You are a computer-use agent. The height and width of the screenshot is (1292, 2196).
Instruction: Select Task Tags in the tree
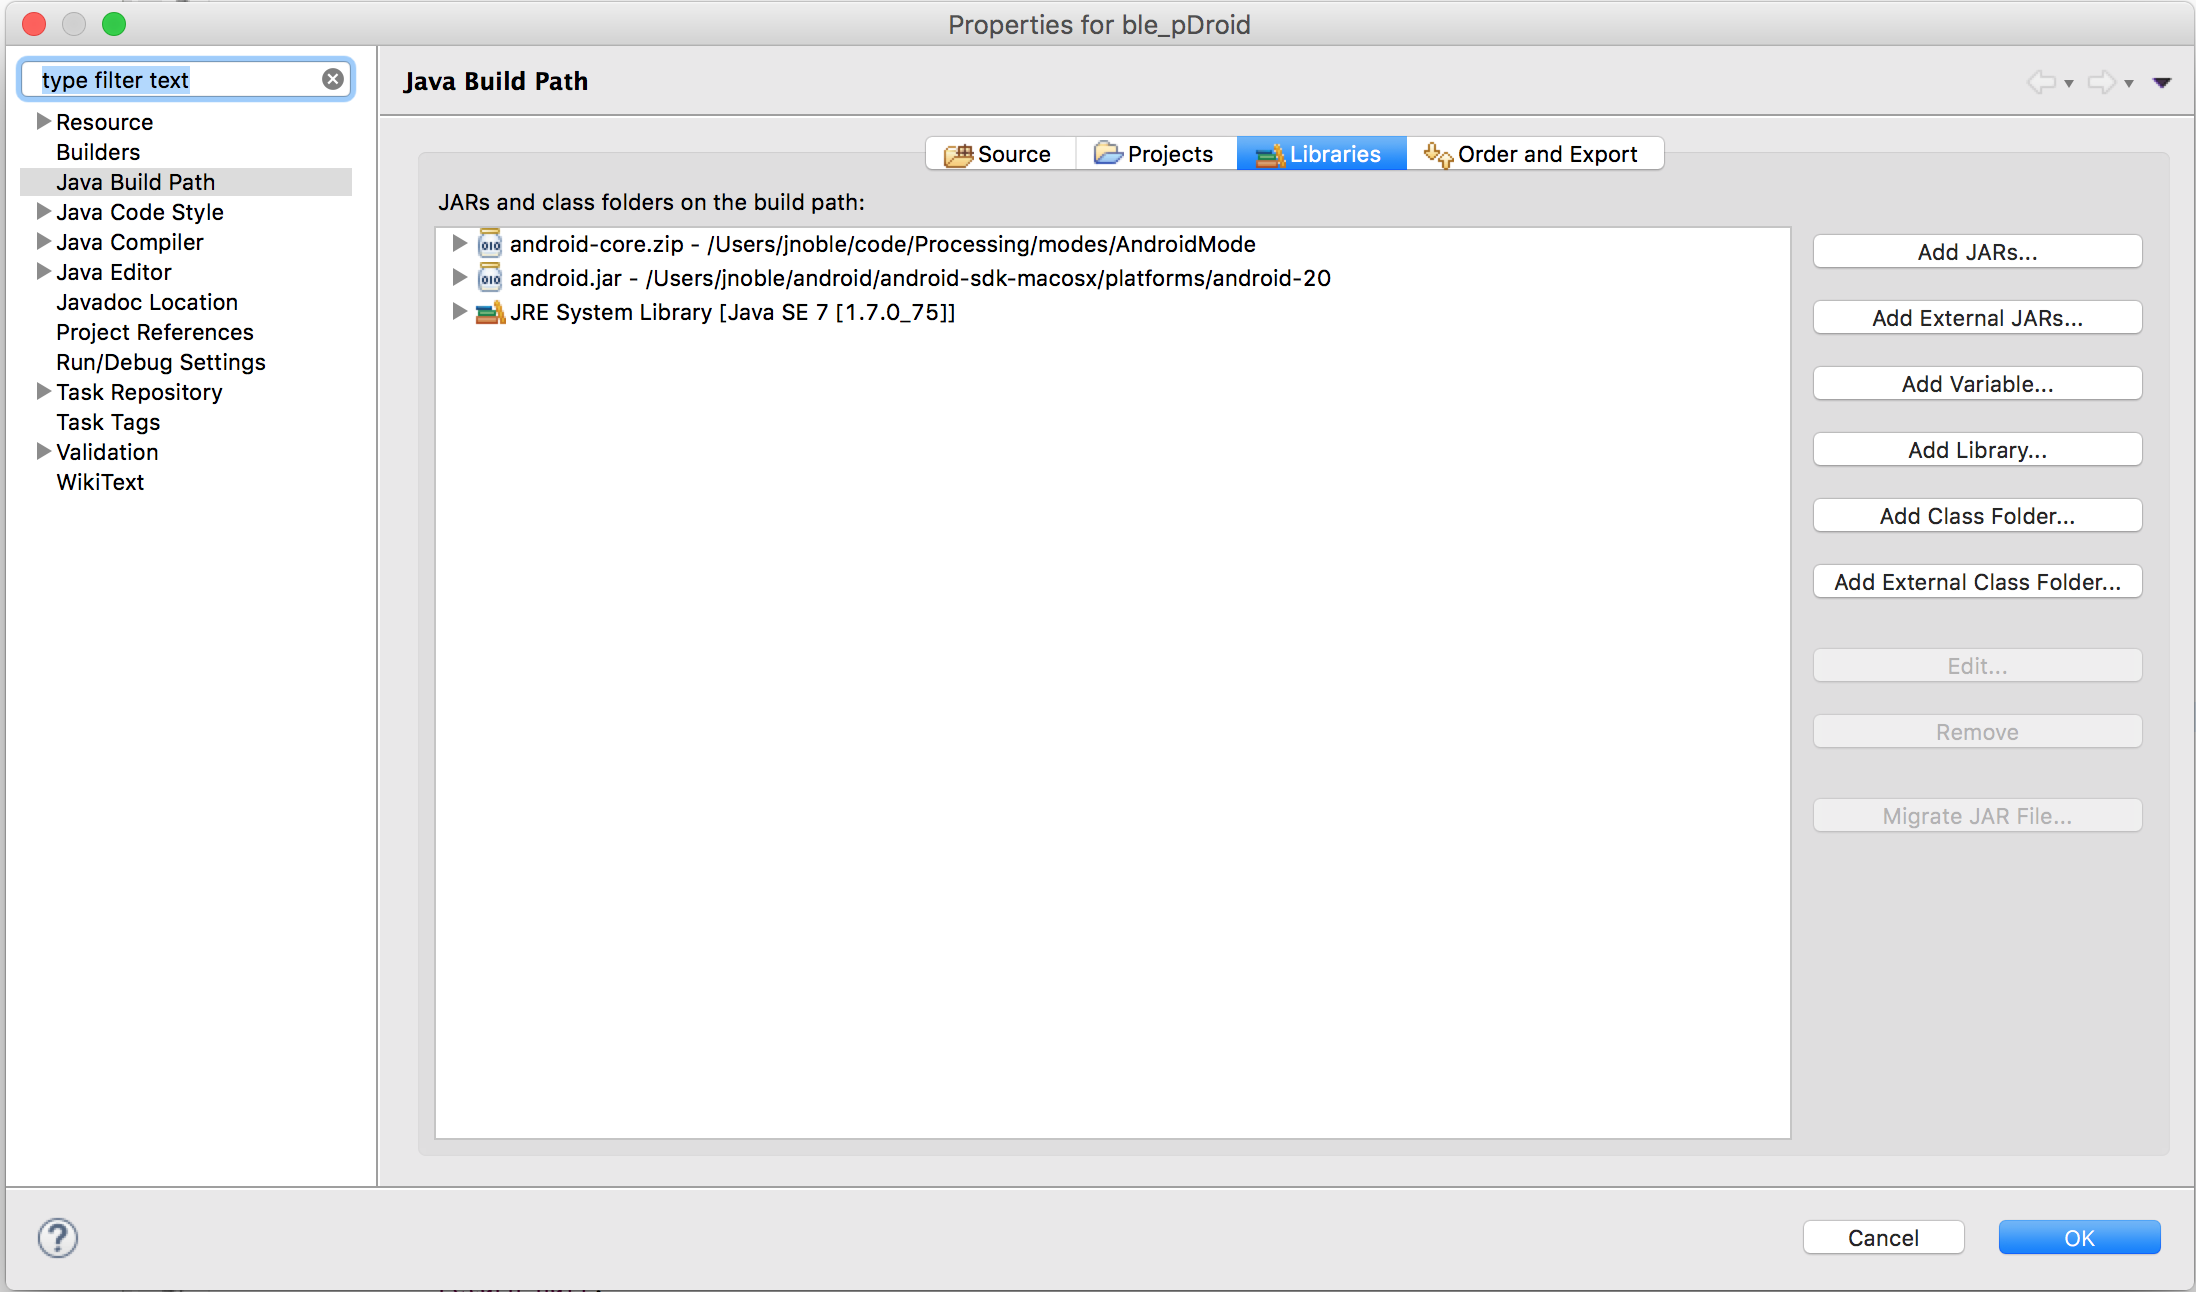click(x=108, y=422)
